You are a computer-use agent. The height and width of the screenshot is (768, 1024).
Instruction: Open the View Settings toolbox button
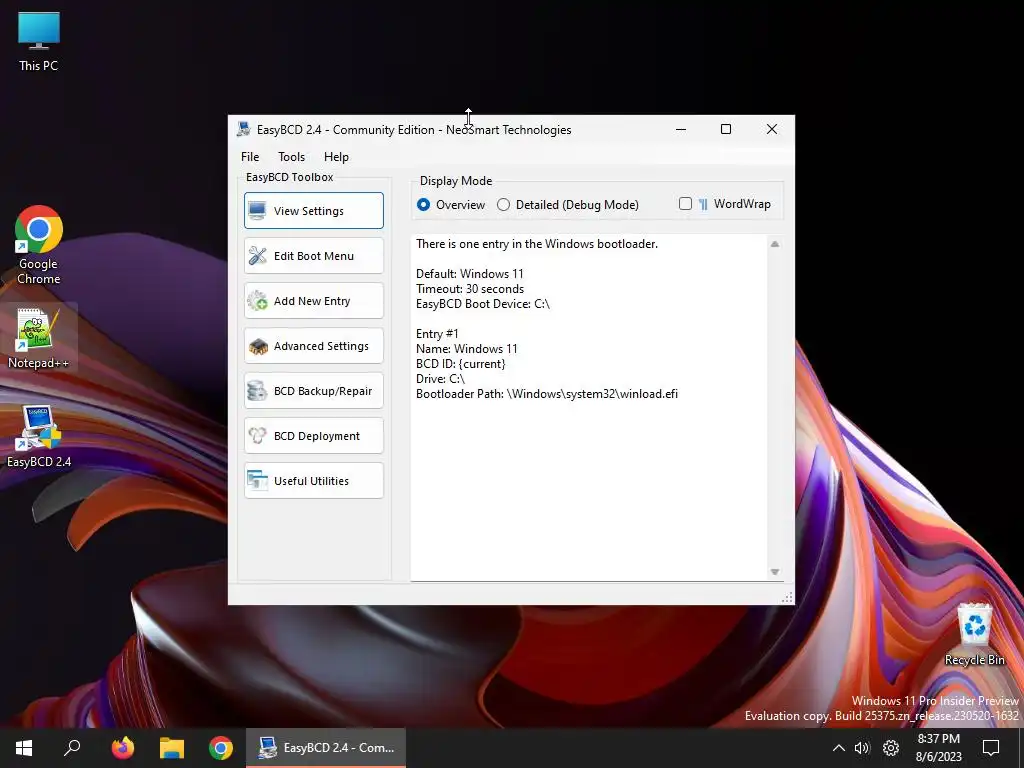point(313,210)
